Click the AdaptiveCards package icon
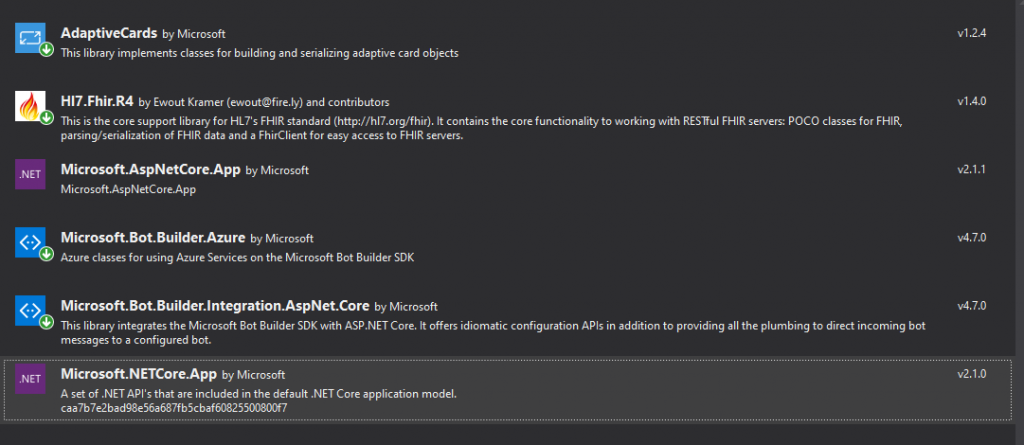 pyautogui.click(x=30, y=38)
